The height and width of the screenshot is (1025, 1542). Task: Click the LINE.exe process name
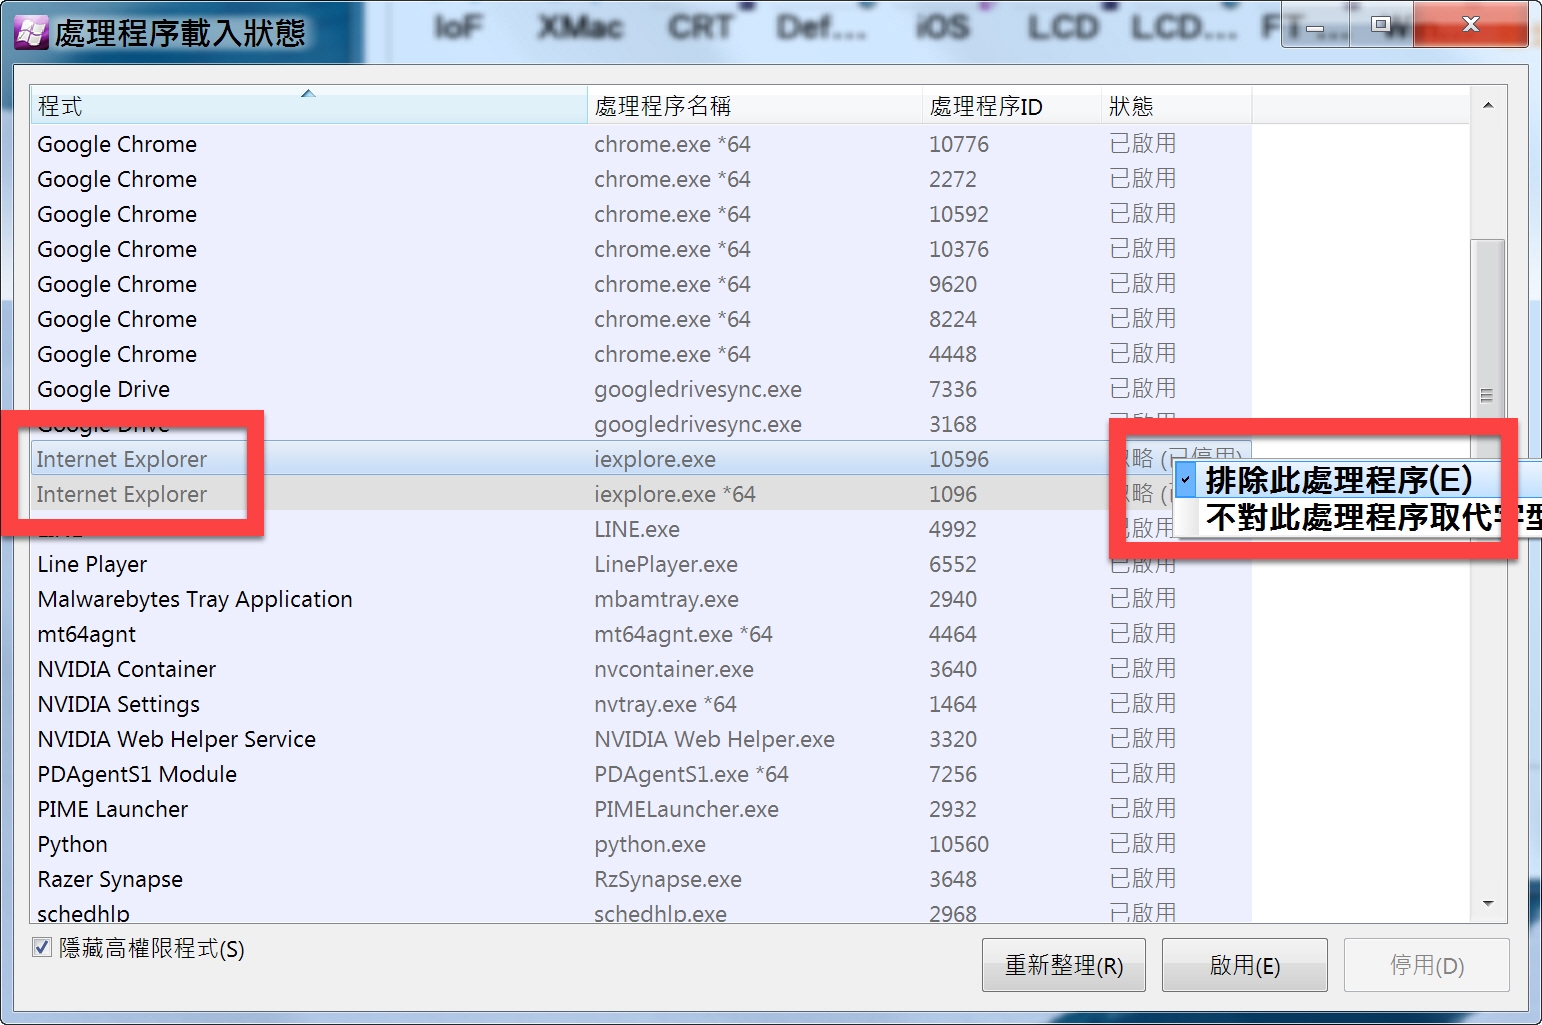tap(637, 529)
